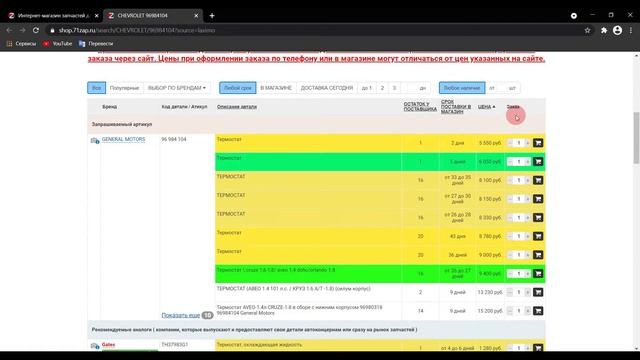This screenshot has width=640, height=360.
Task: Click the Термостат AVEO-1.4n CRUZE-1.8 description
Action: 299,310
